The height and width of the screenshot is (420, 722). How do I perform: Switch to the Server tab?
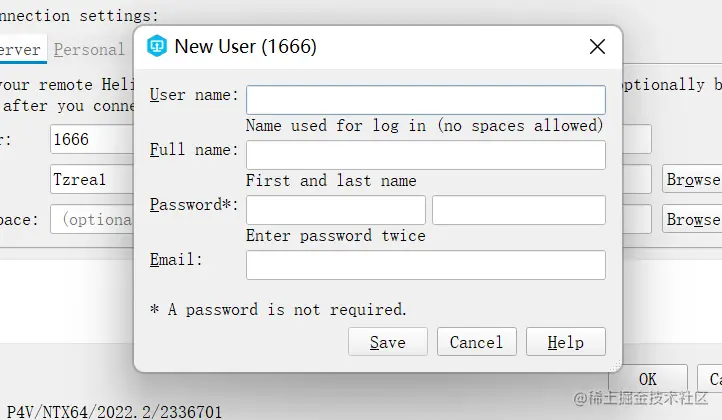20,49
